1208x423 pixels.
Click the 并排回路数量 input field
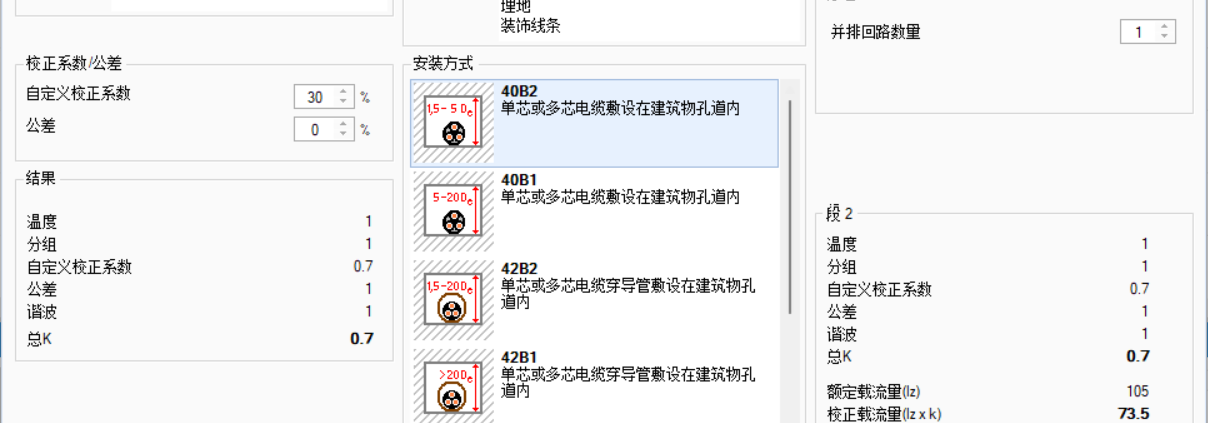pyautogui.click(x=1139, y=32)
